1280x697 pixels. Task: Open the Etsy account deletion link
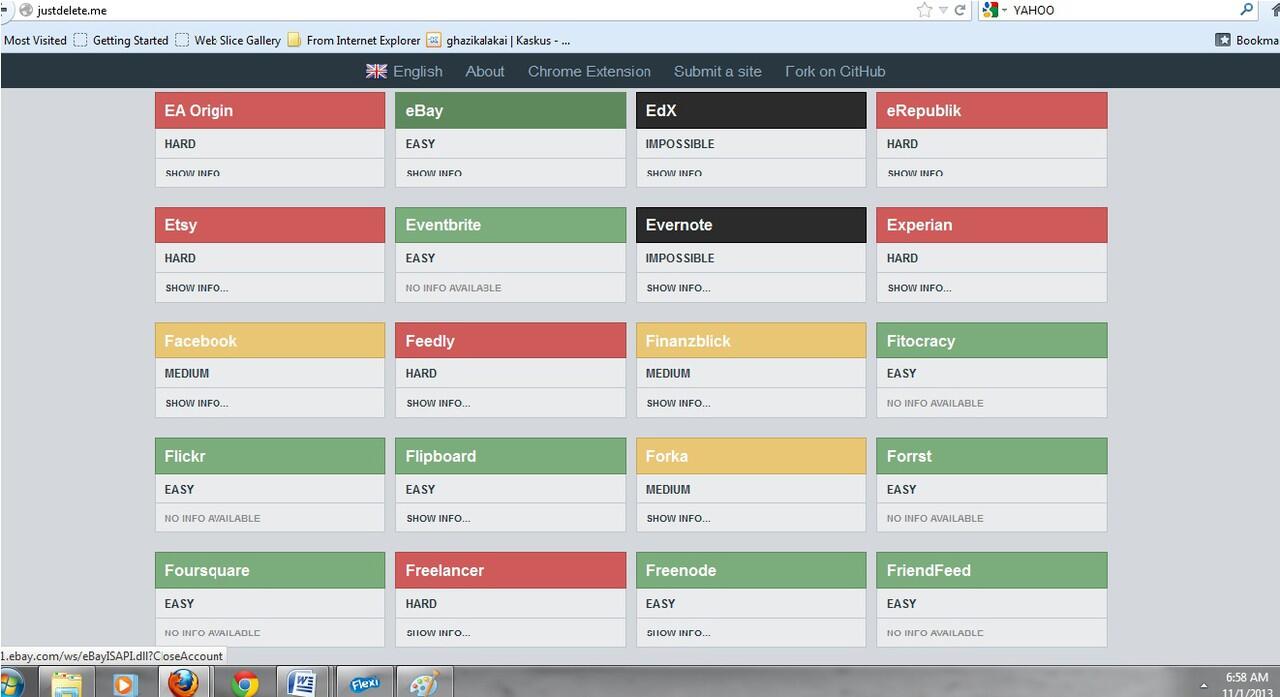pos(181,225)
